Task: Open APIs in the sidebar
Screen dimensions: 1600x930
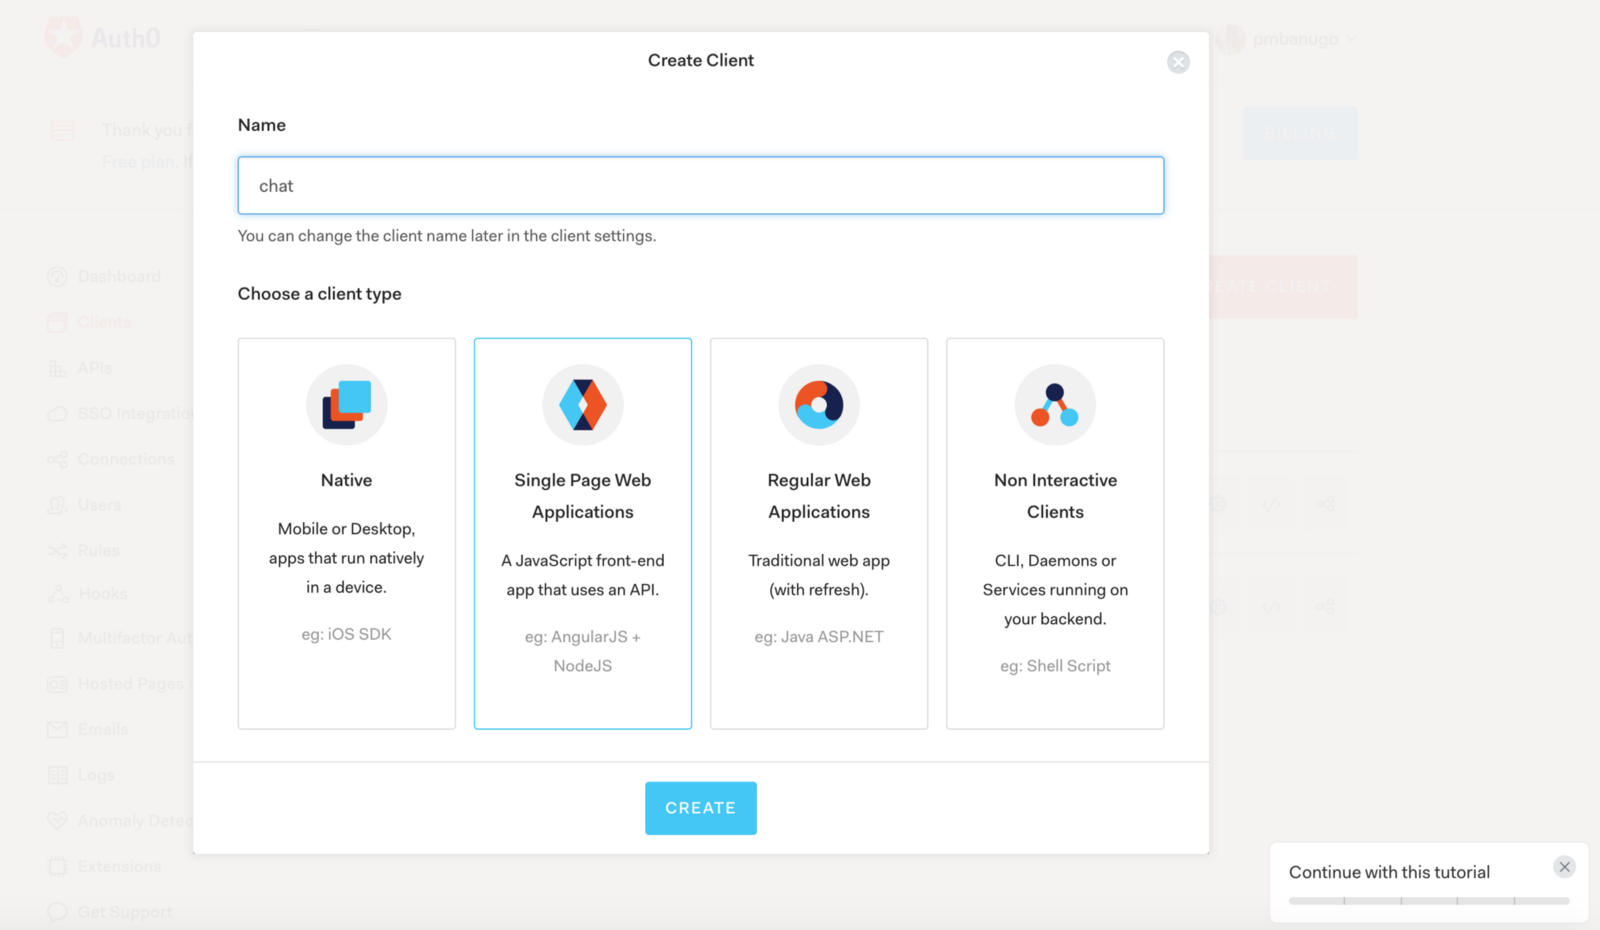Action: (95, 368)
